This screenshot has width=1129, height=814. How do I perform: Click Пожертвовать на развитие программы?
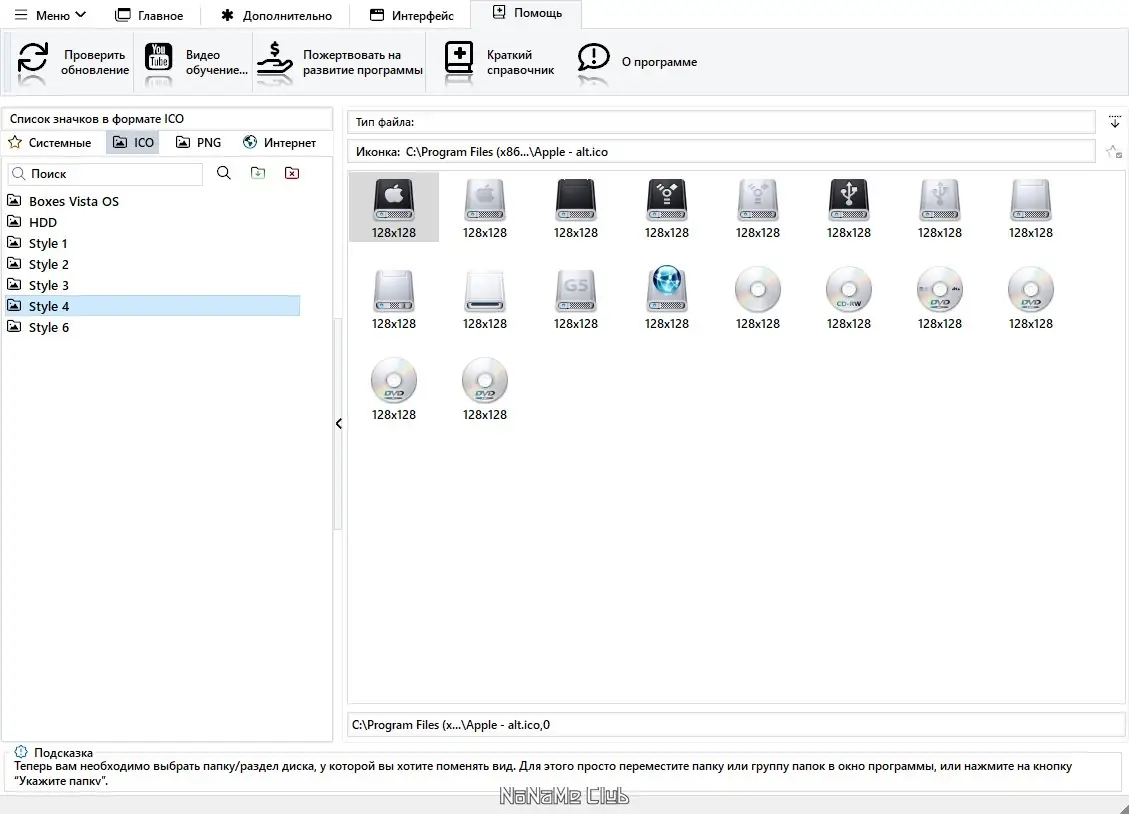click(x=340, y=62)
